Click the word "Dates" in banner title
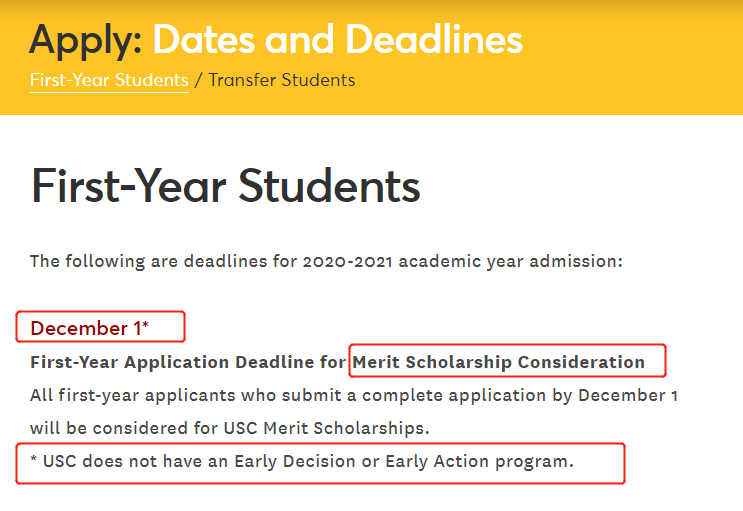Image resolution: width=743 pixels, height=511 pixels. (x=207, y=40)
